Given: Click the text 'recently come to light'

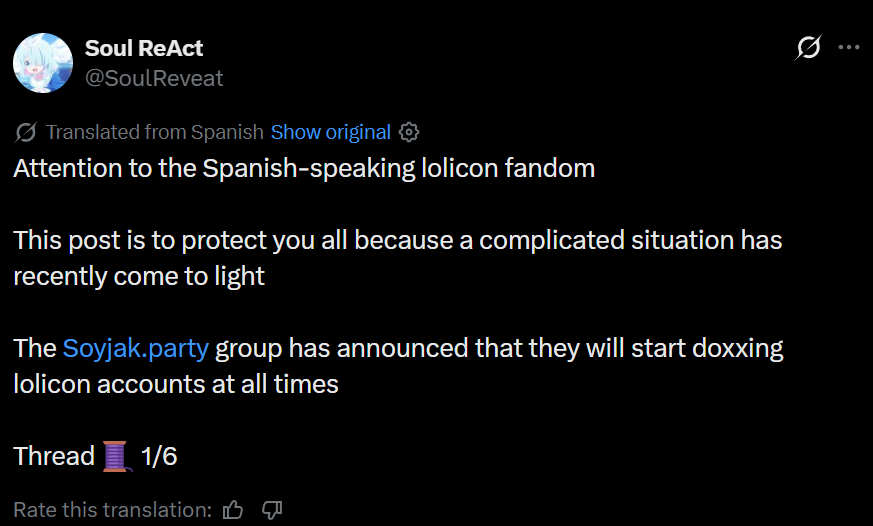Looking at the screenshot, I should [x=139, y=277].
